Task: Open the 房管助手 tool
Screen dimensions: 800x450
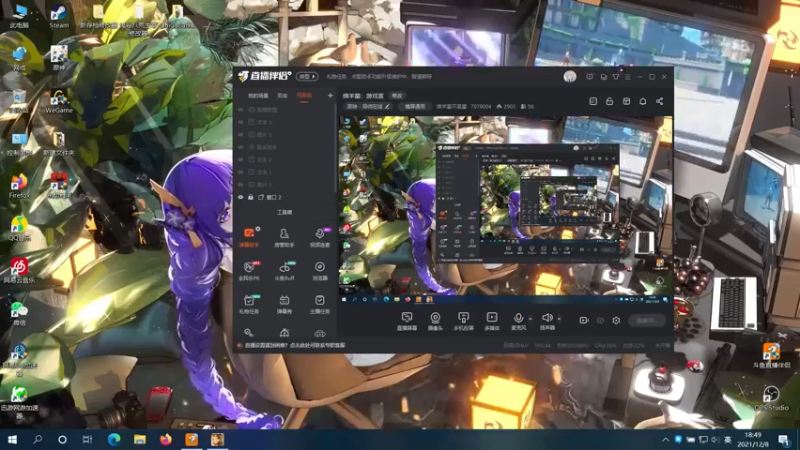Action: click(x=284, y=237)
